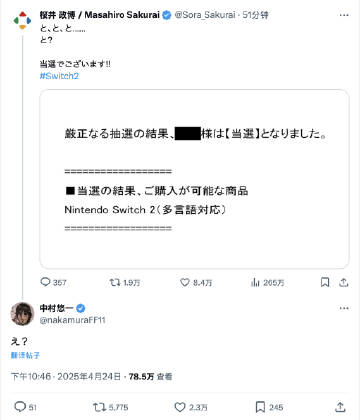
Task: Reply to 中村悠一's tweet
Action: [x=20, y=407]
